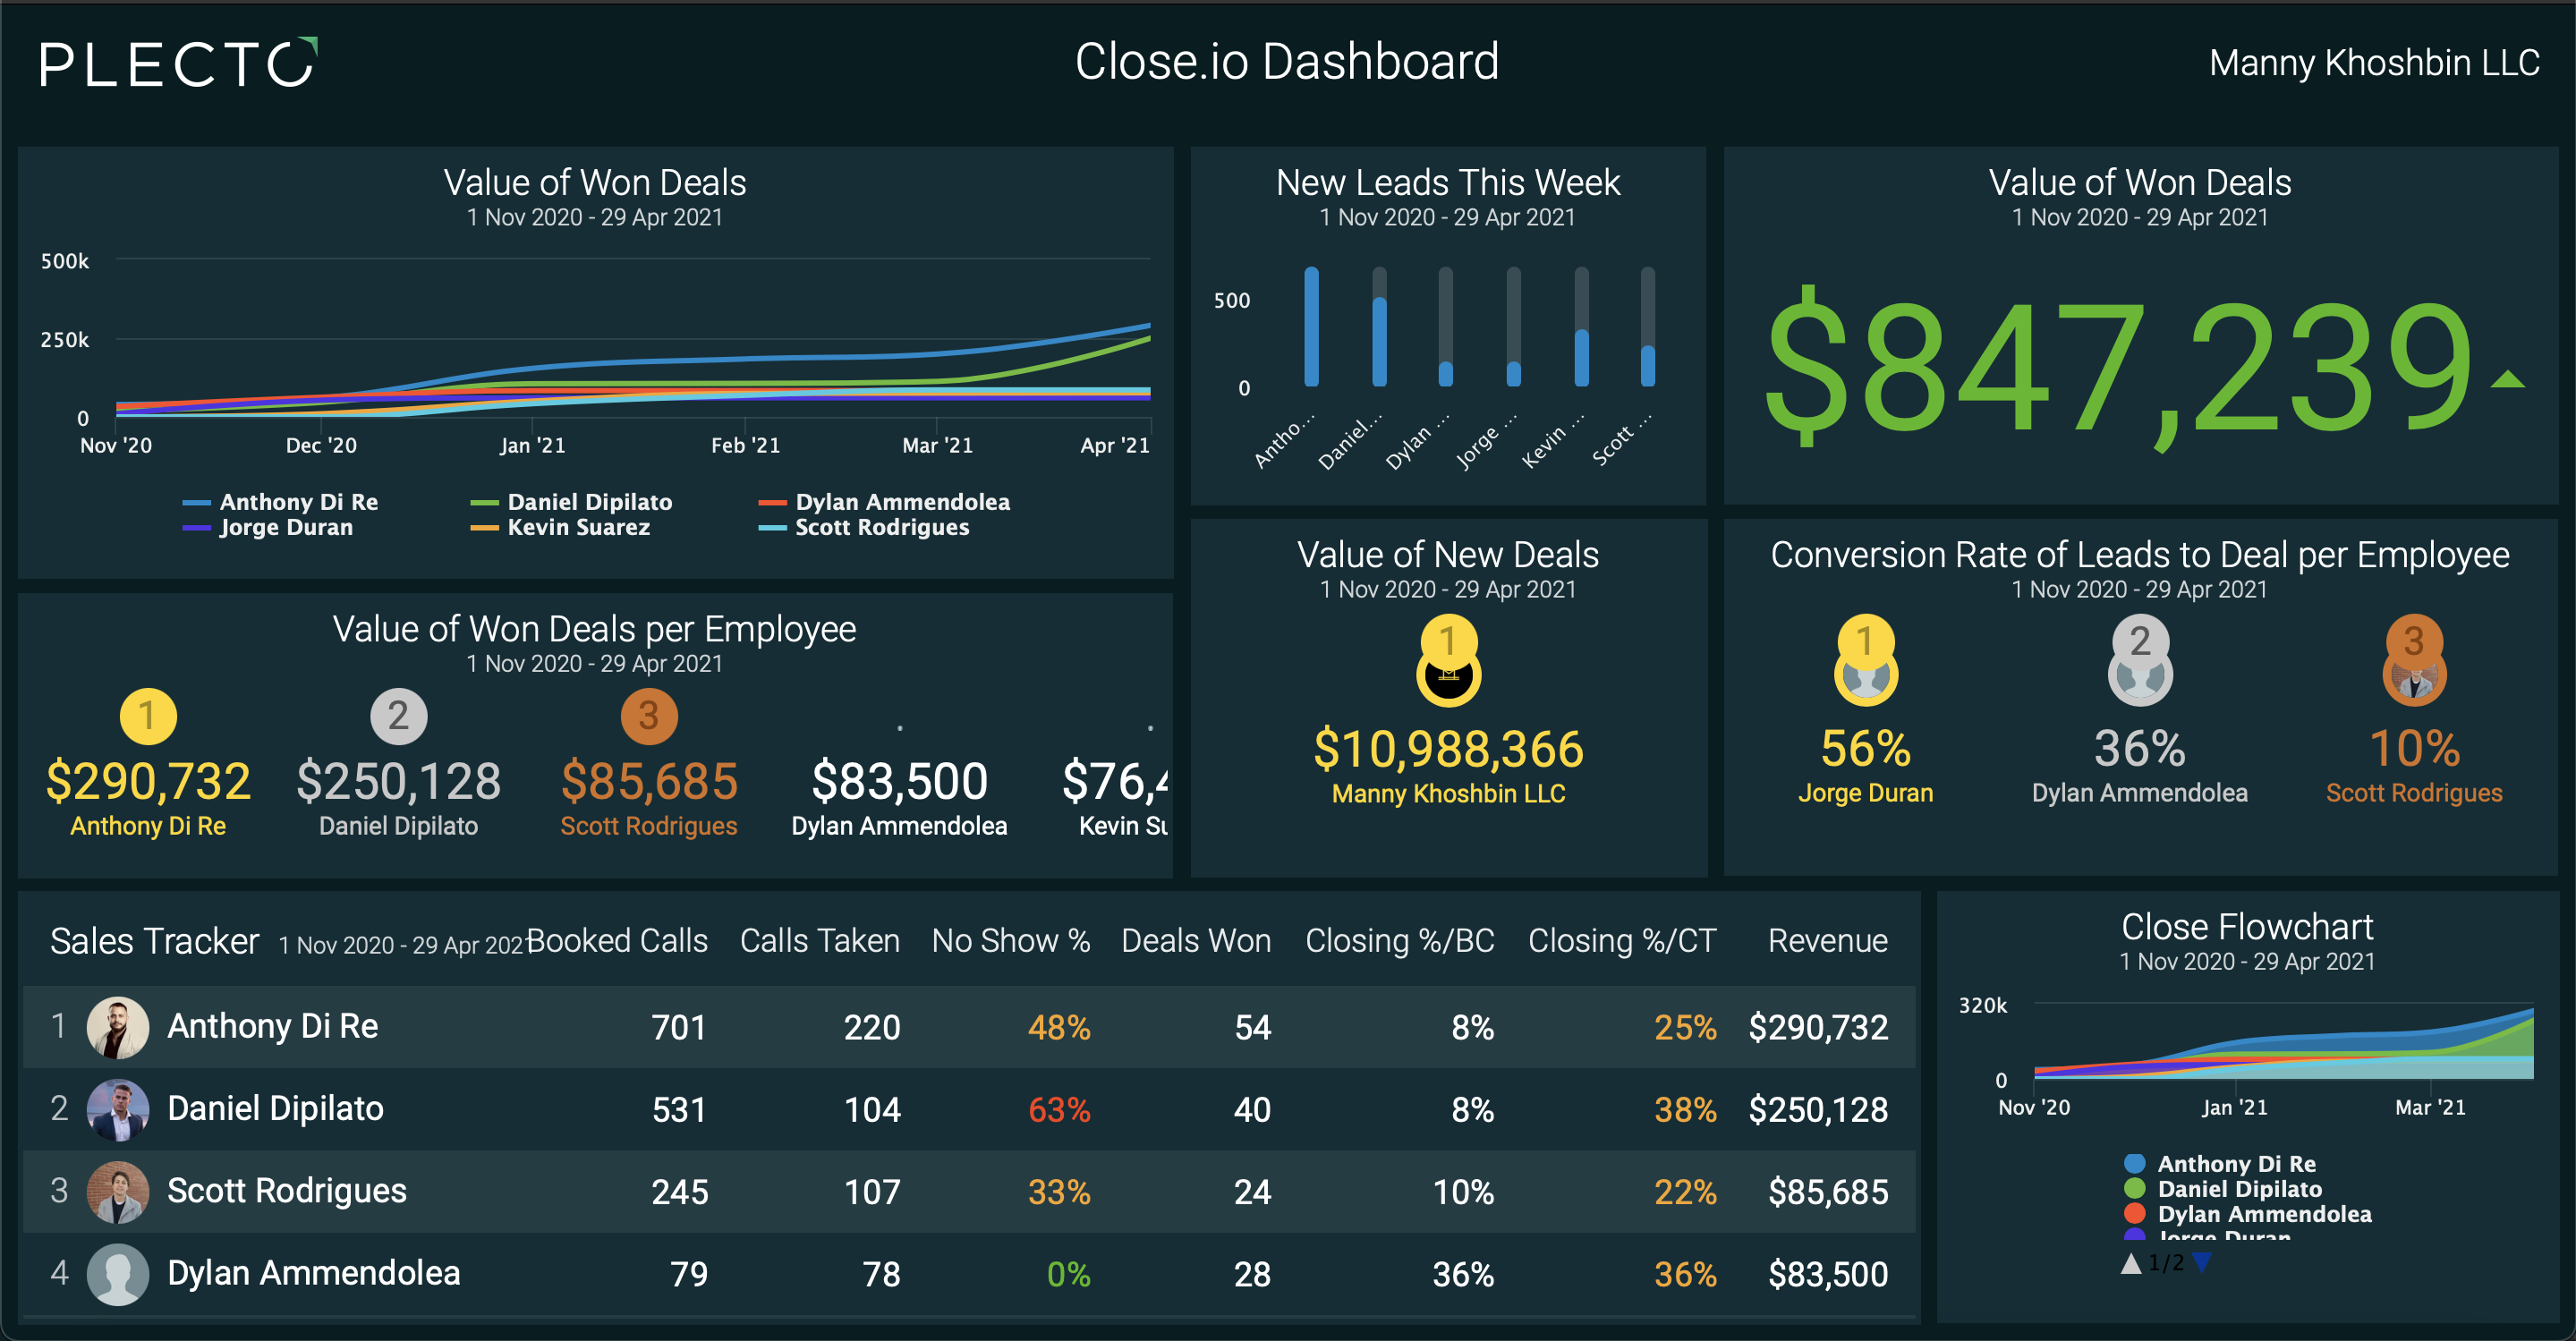The height and width of the screenshot is (1341, 2576).
Task: Click the $10,988,366 new deals value
Action: coord(1448,749)
